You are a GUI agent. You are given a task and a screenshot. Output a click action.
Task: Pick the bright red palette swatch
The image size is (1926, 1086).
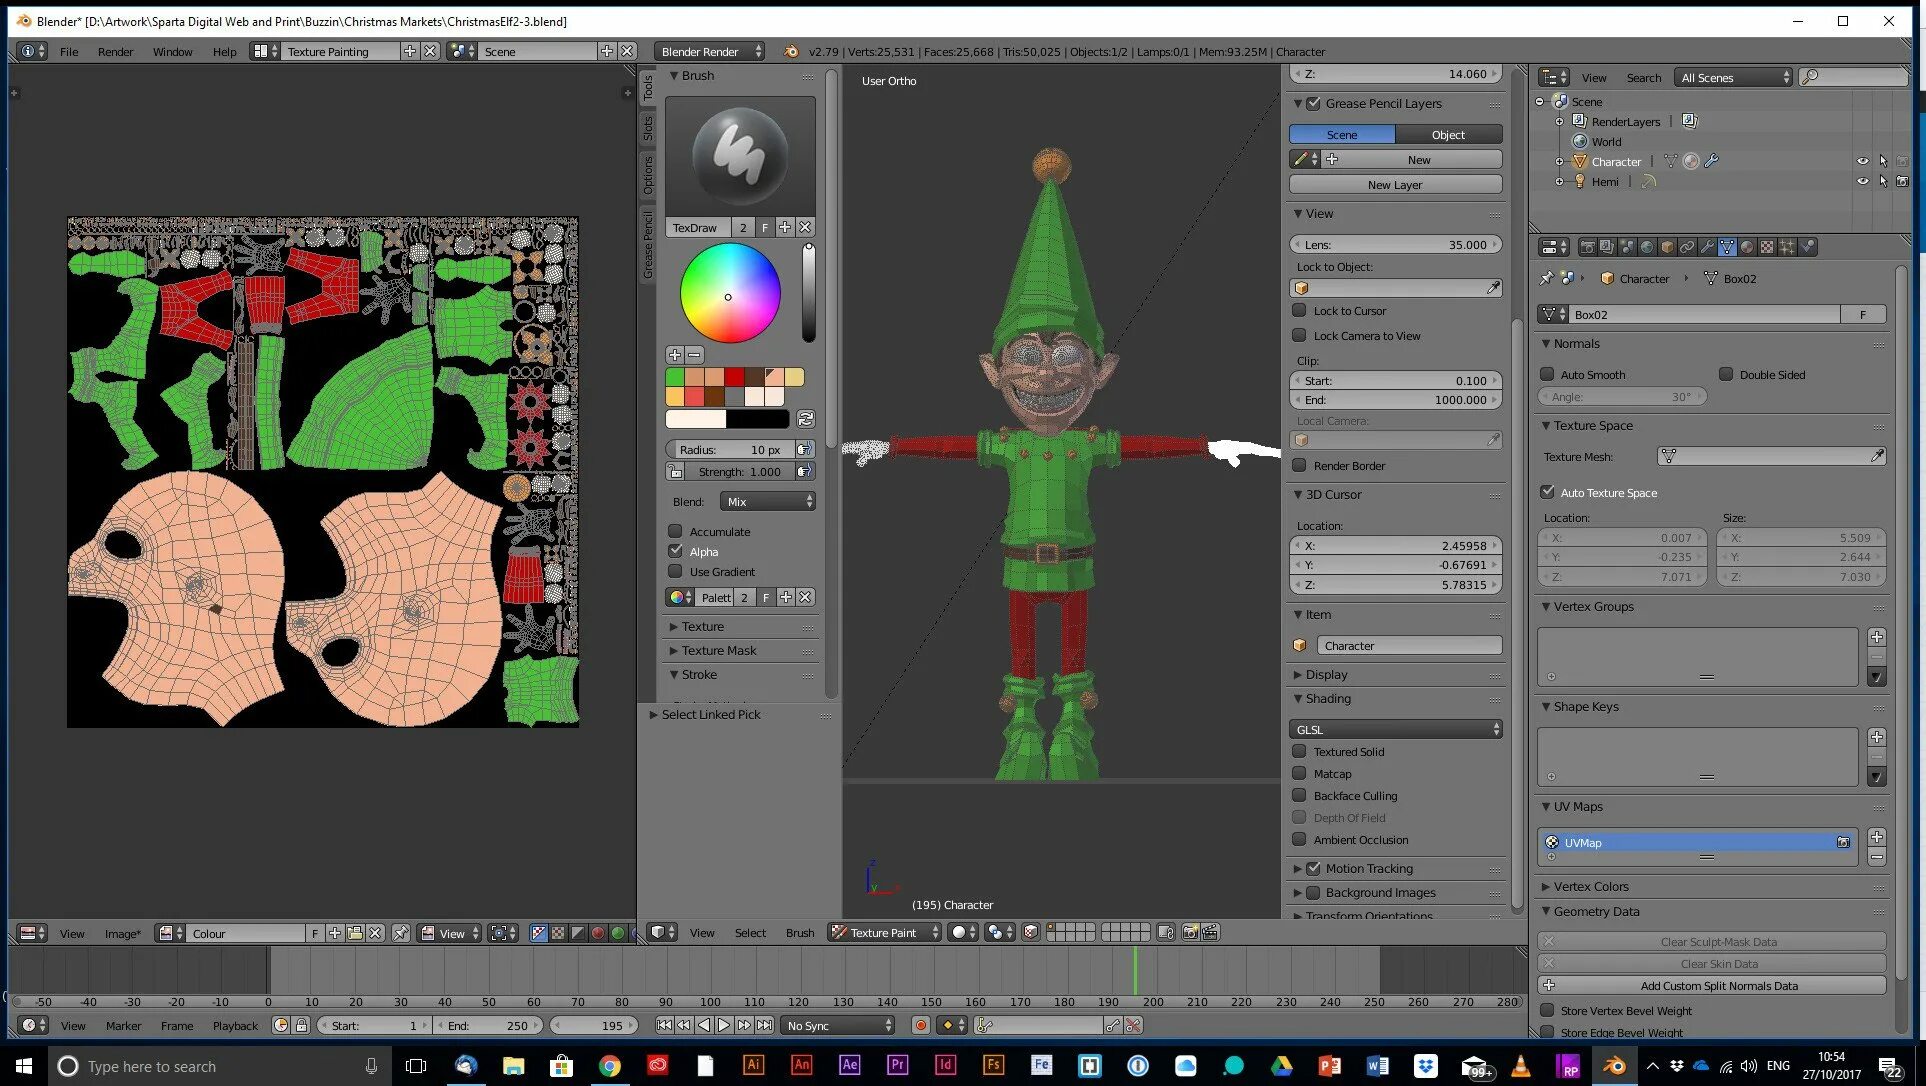(x=735, y=377)
